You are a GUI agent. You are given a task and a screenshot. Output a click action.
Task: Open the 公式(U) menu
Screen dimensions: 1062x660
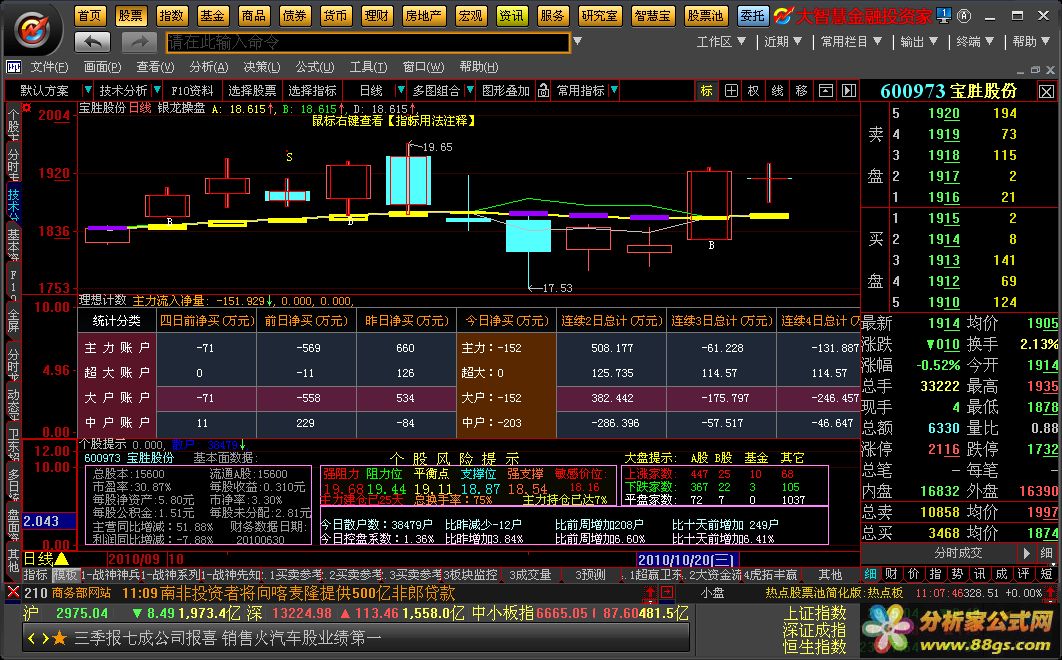(x=315, y=67)
